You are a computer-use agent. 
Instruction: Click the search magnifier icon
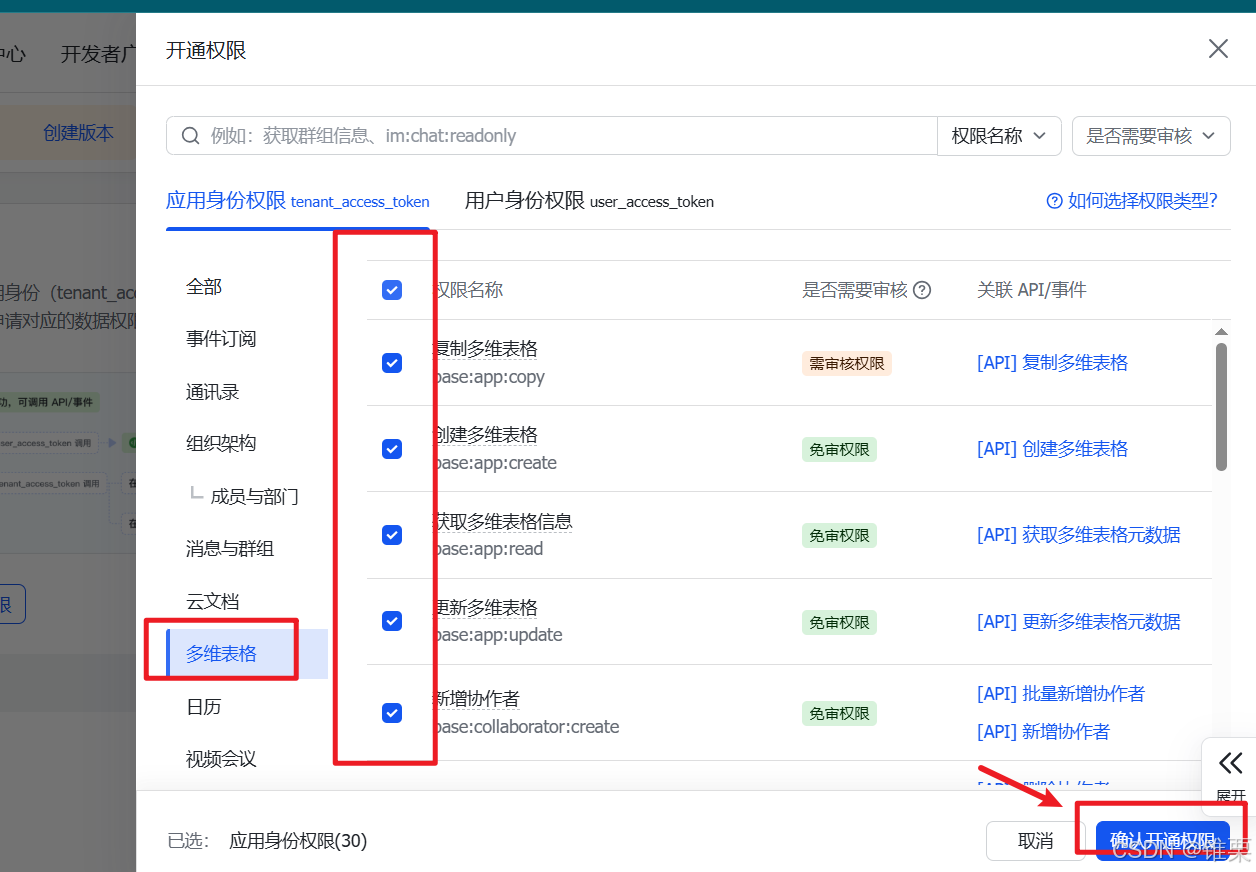pos(190,135)
